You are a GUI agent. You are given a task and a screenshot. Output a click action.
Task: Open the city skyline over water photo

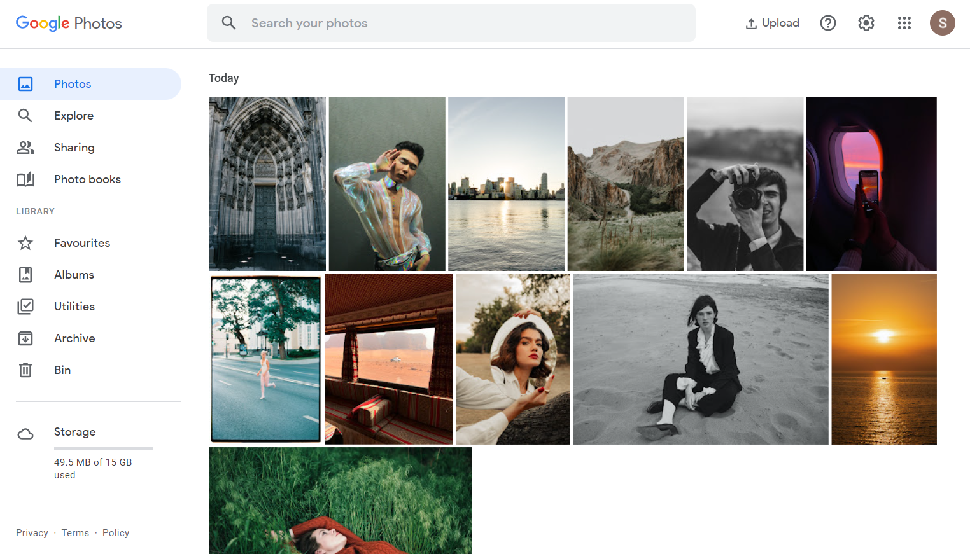click(507, 184)
